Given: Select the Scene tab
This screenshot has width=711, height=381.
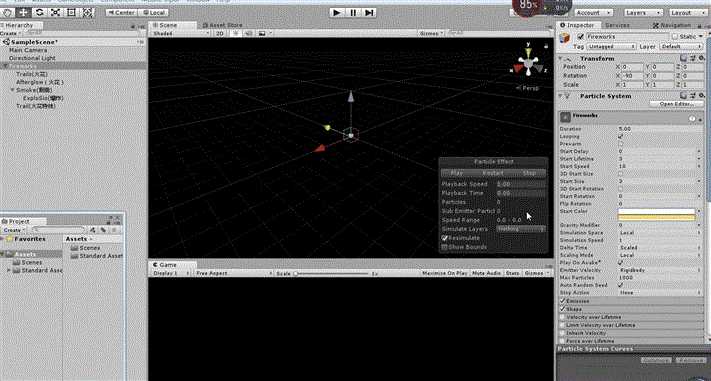Looking at the screenshot, I should pyautogui.click(x=172, y=25).
